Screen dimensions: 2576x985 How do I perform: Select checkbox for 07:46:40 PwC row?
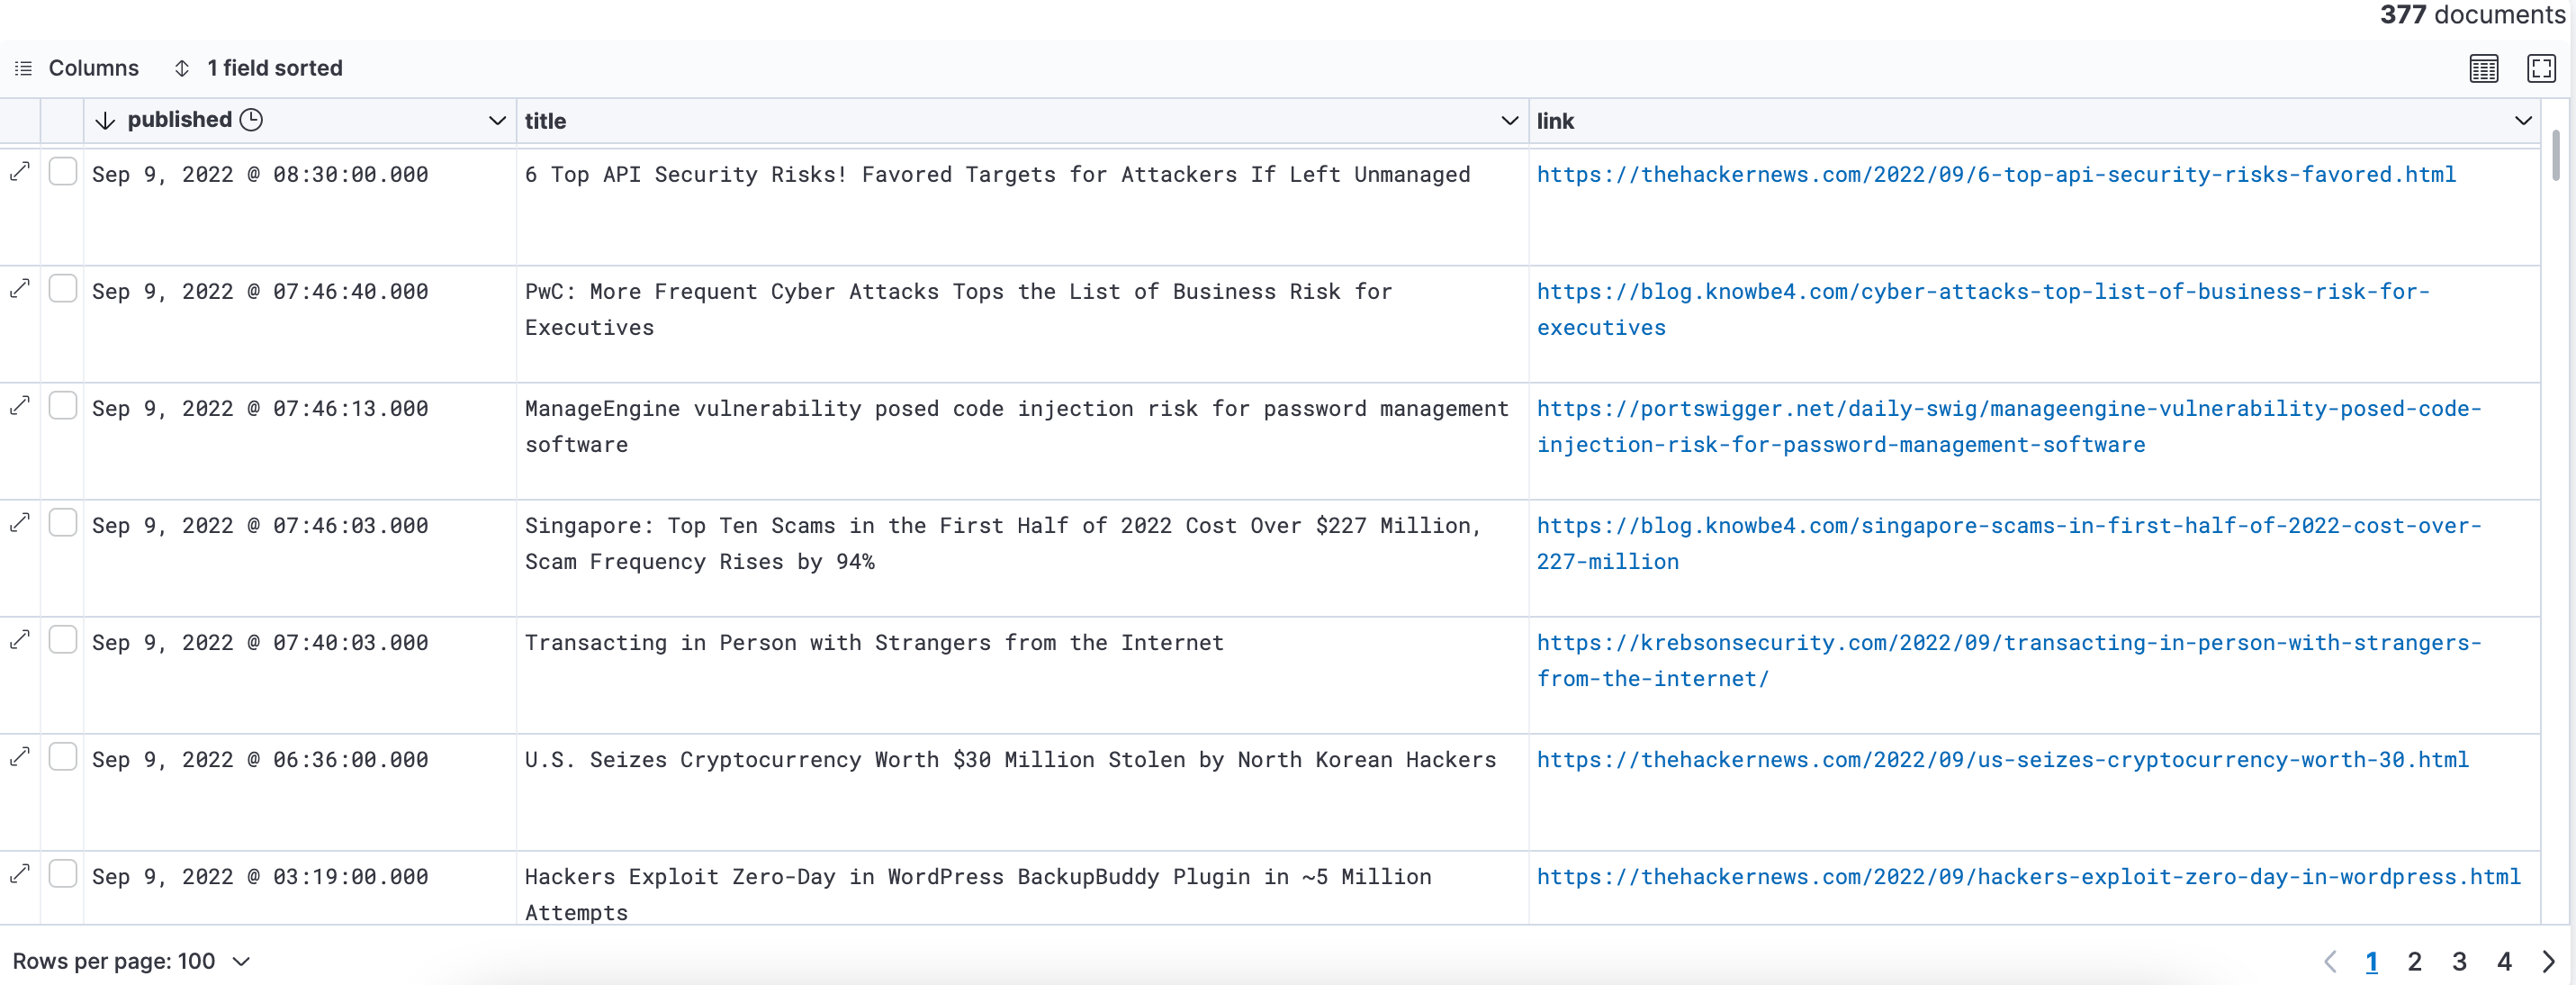63,289
